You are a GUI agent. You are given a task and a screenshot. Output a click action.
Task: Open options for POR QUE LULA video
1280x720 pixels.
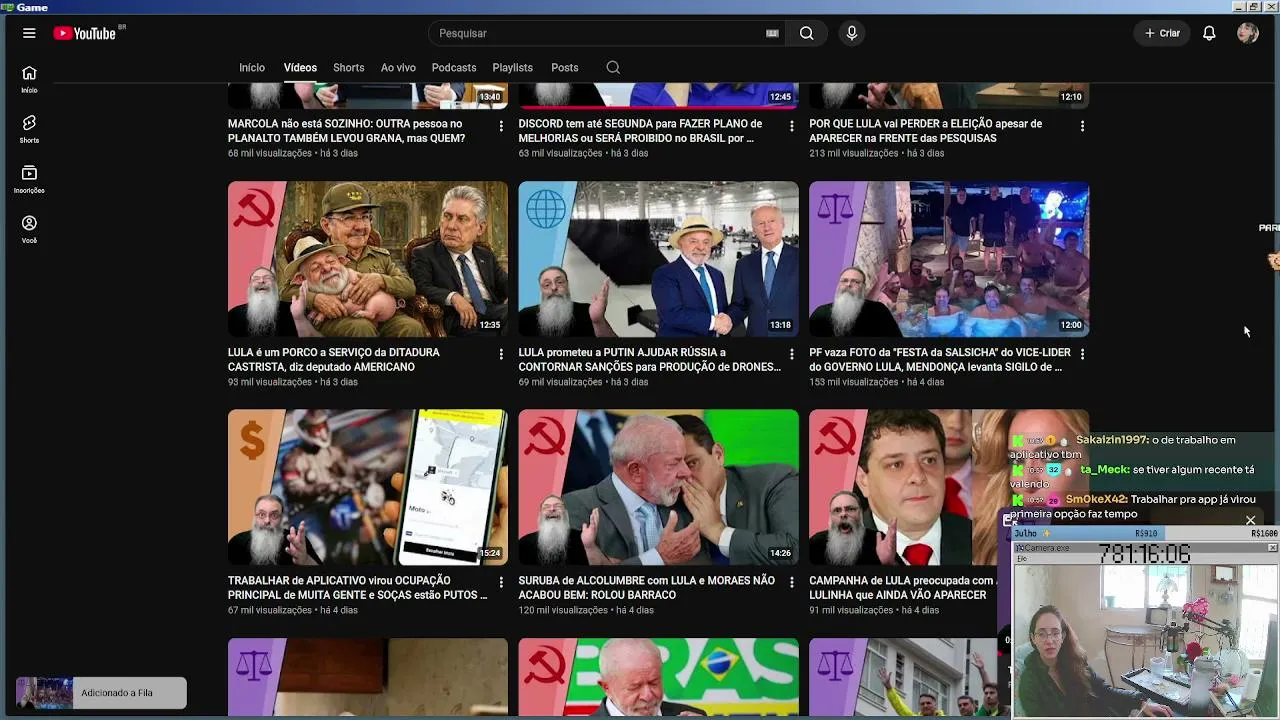[1082, 126]
